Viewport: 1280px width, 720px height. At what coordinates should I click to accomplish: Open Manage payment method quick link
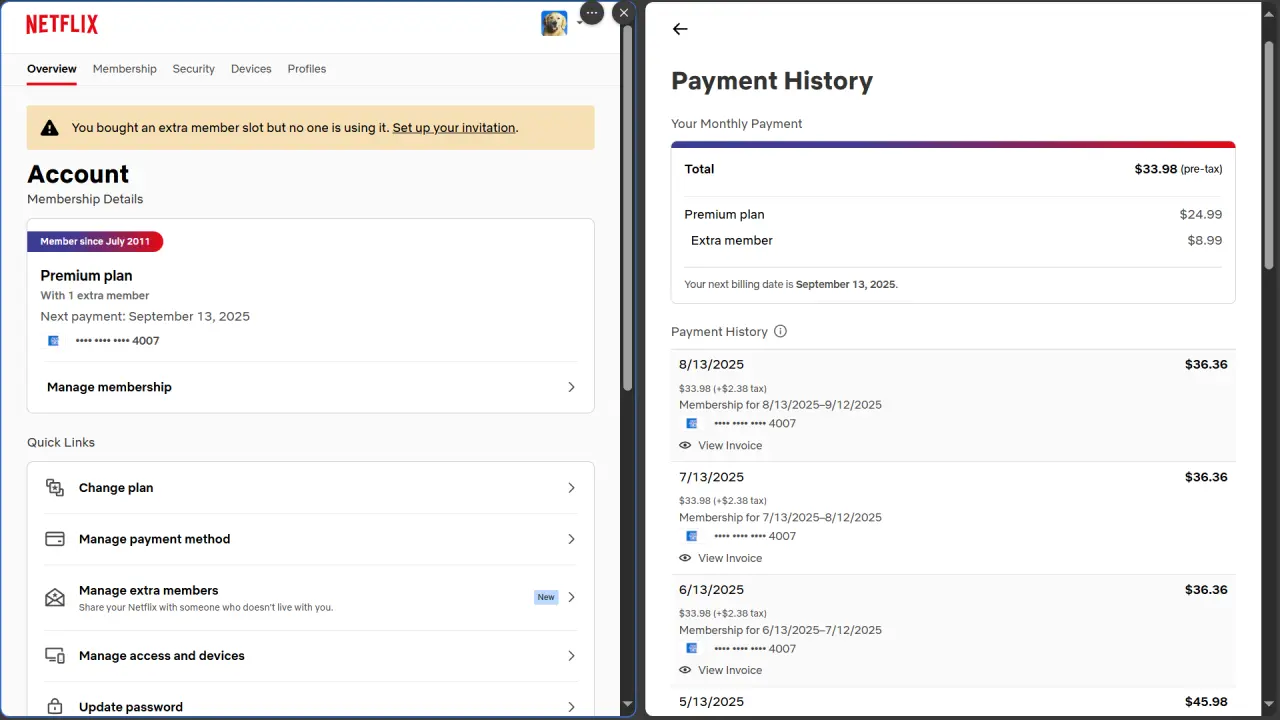coord(311,539)
